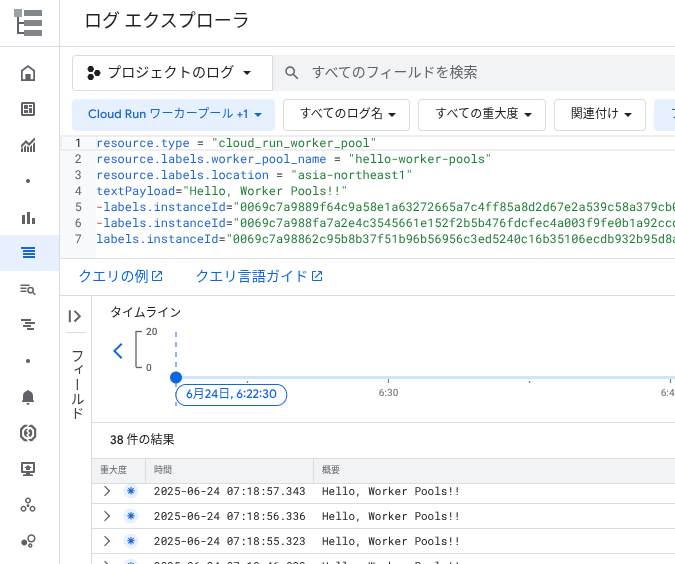
Task: Open すべてのログ名 dropdown
Action: click(x=346, y=115)
